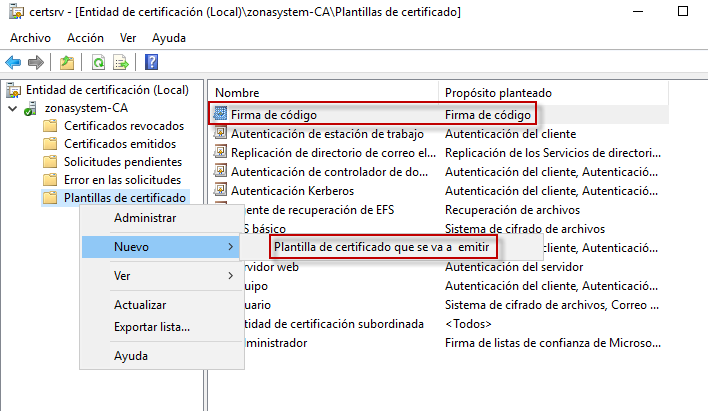Click the Export list toolbar icon
Screen dimensions: 708x411
[x=121, y=62]
